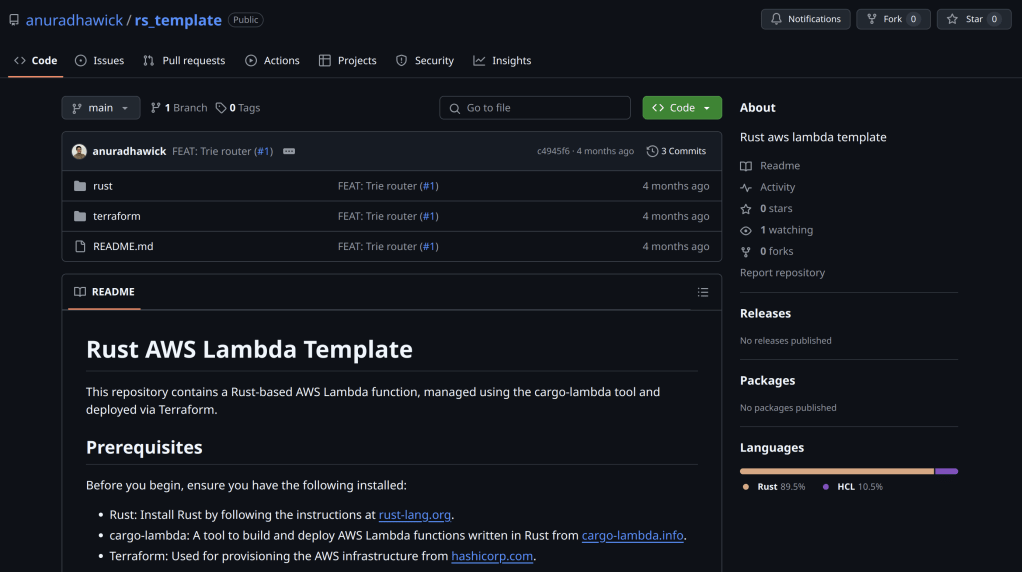Switch to the Issues tab
Viewport: 1022px width, 572px height.
[x=99, y=61]
